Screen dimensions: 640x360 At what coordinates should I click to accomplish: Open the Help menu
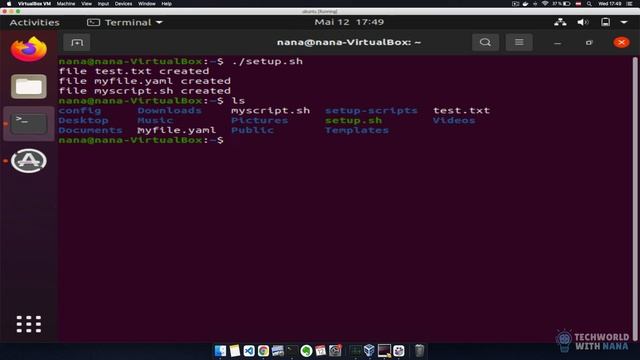tap(167, 4)
